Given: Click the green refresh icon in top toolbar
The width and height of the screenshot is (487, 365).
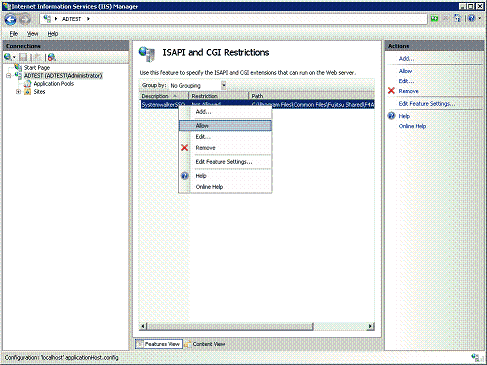Looking at the screenshot, I should [x=434, y=19].
